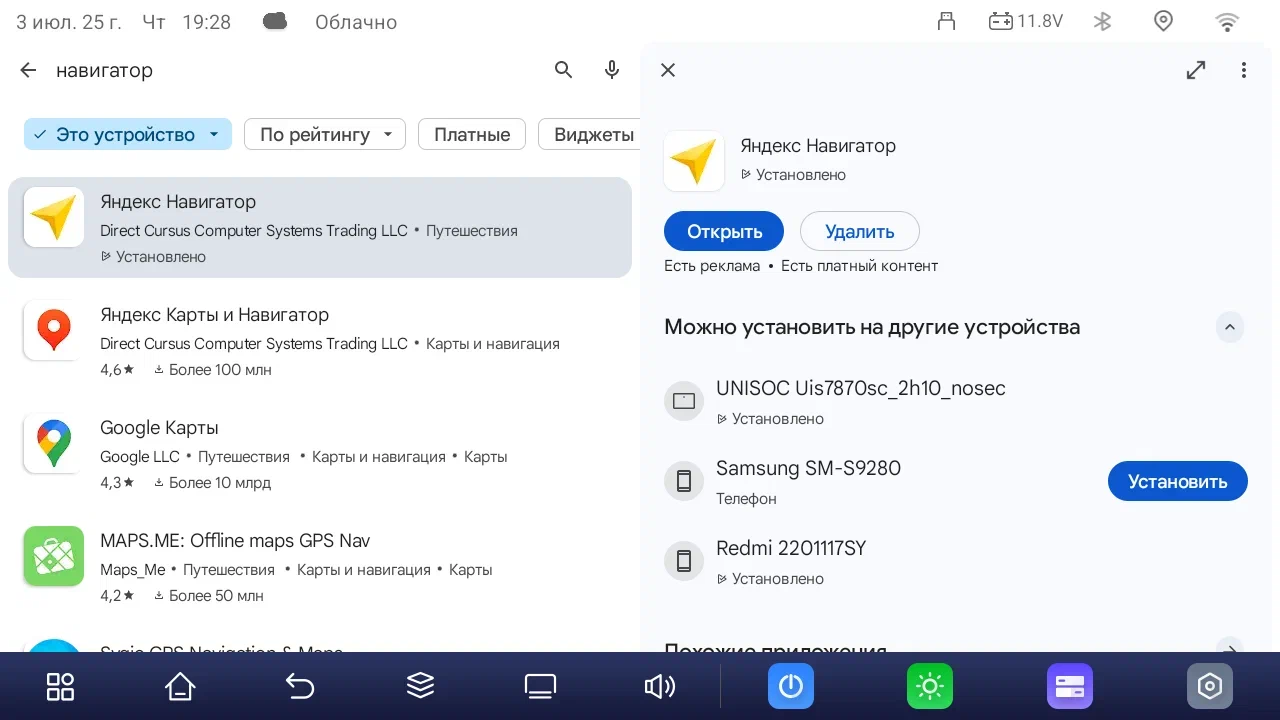Tap the Wi-Fi status icon
The width and height of the screenshot is (1280, 720).
[1227, 21]
